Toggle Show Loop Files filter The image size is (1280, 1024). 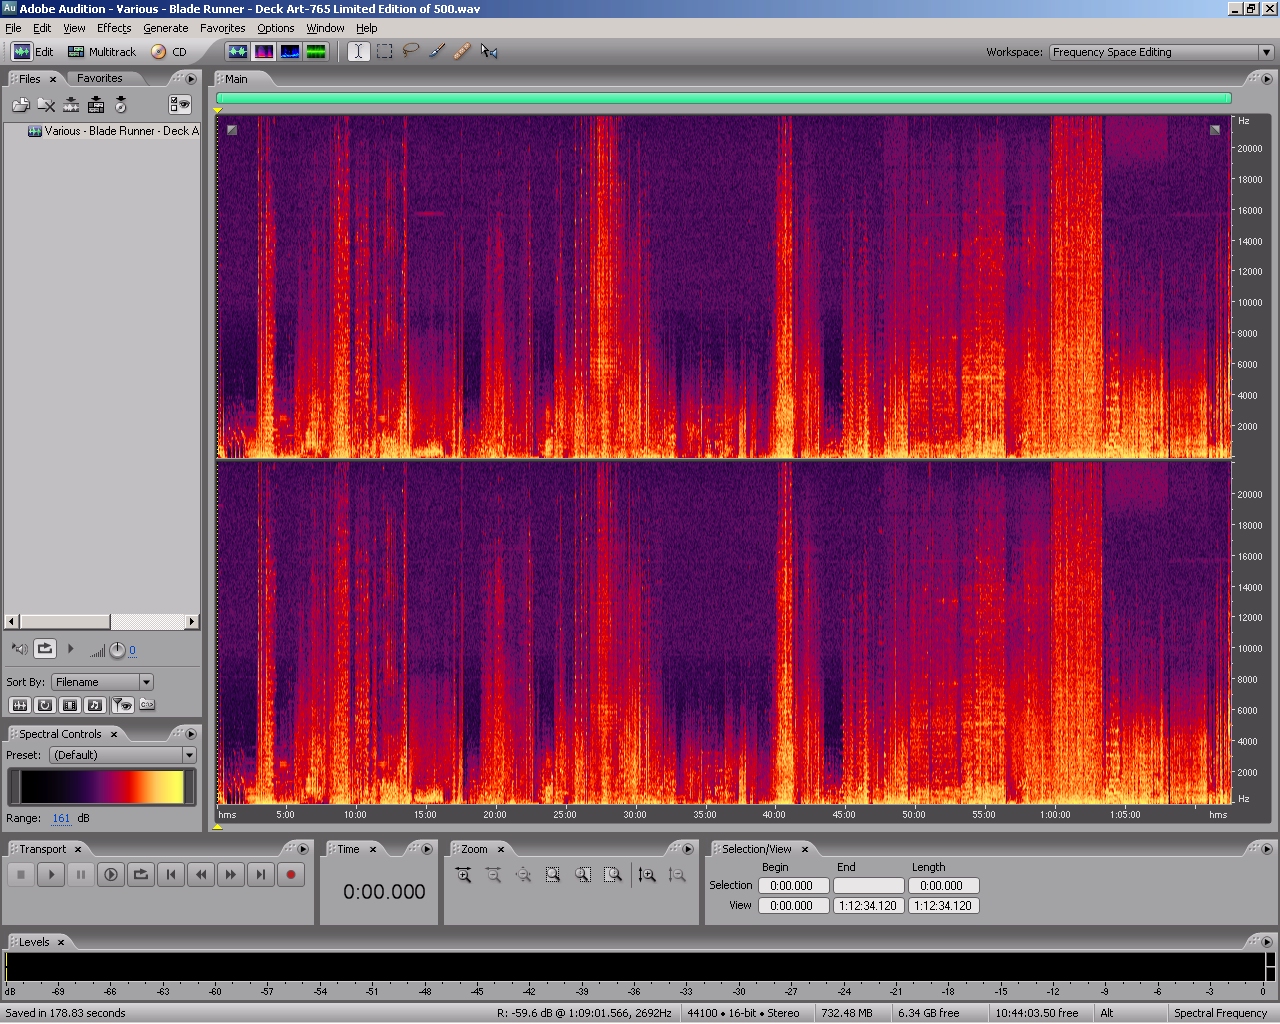(x=45, y=705)
